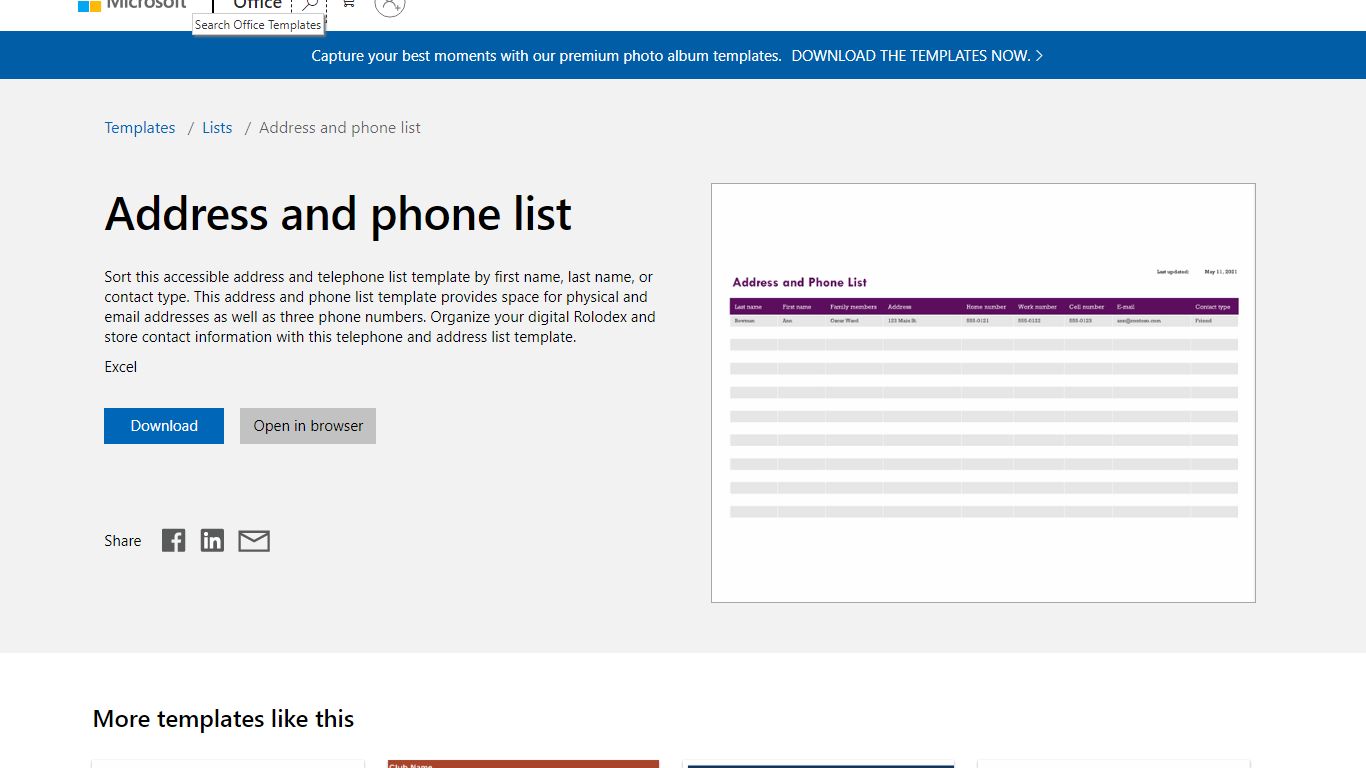Click Open in browser button
This screenshot has width=1366, height=768.
tap(308, 426)
